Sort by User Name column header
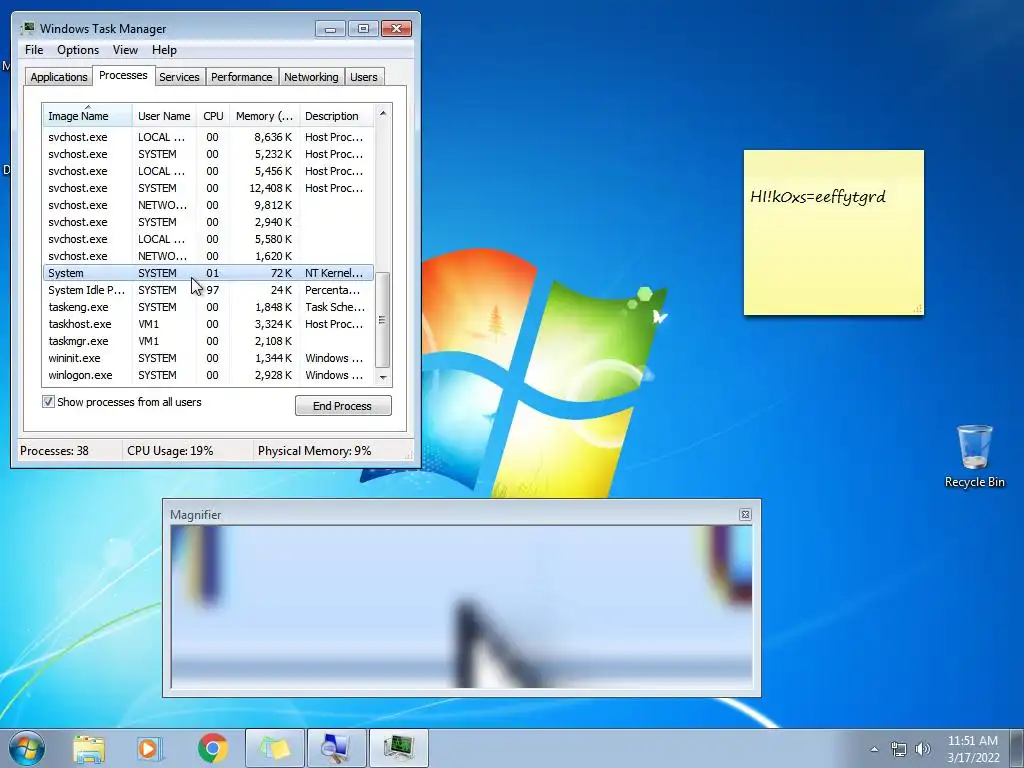This screenshot has width=1024, height=768. [x=164, y=116]
